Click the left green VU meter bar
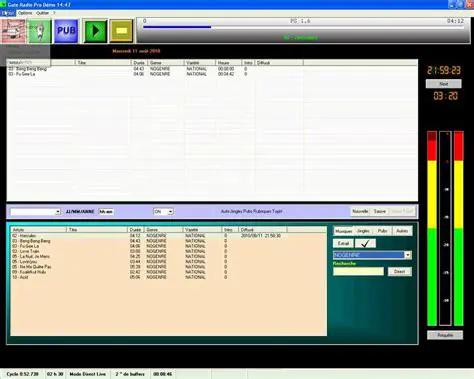The height and width of the screenshot is (379, 474). pyautogui.click(x=432, y=228)
